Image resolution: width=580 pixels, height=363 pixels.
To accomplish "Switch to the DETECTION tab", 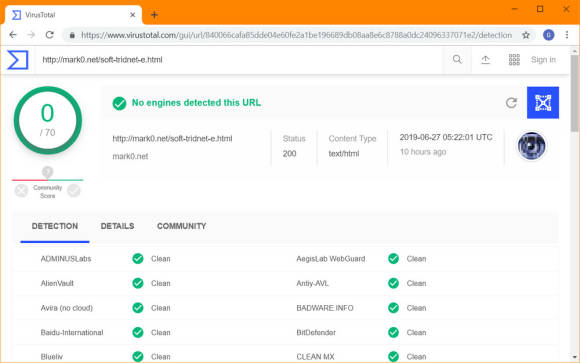I will coord(55,226).
